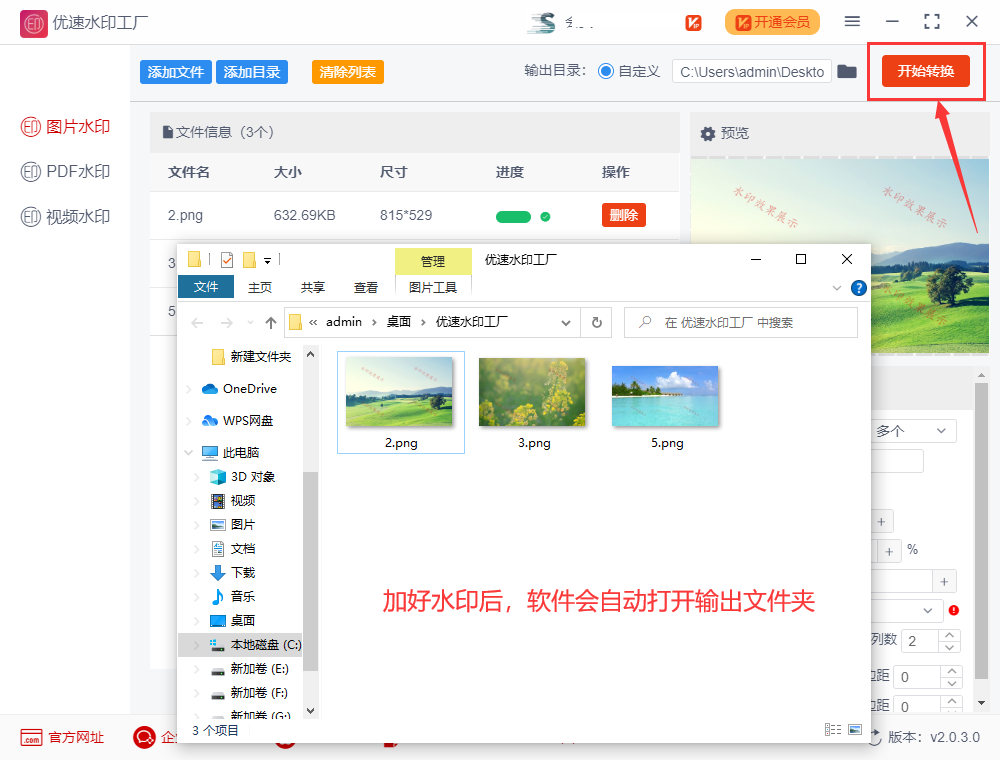Select 本地磁盘 (C:) in navigation pane
Image resolution: width=1000 pixels, height=760 pixels.
(x=240, y=645)
